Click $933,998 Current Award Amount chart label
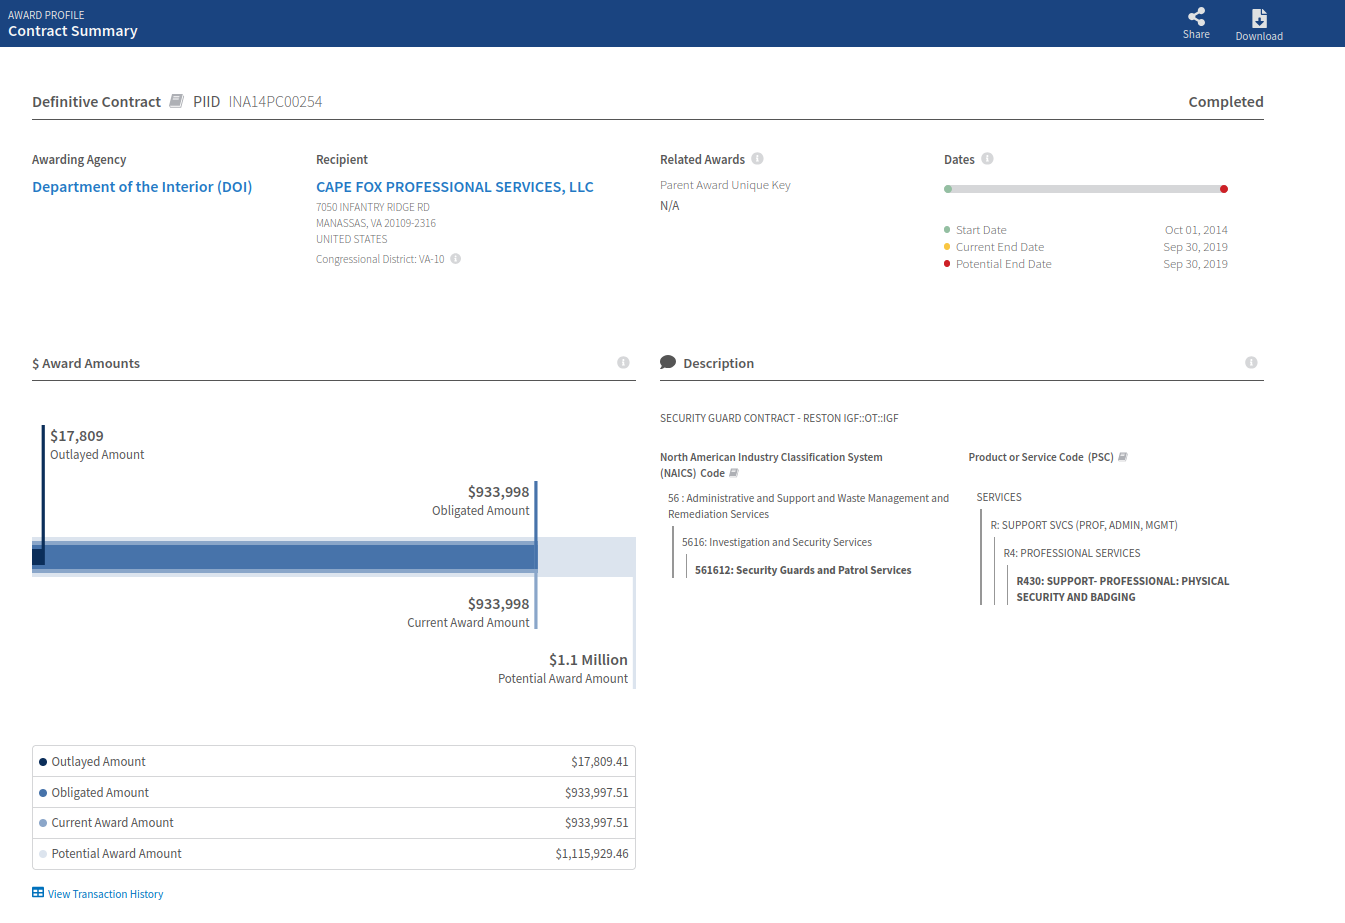 pos(468,613)
